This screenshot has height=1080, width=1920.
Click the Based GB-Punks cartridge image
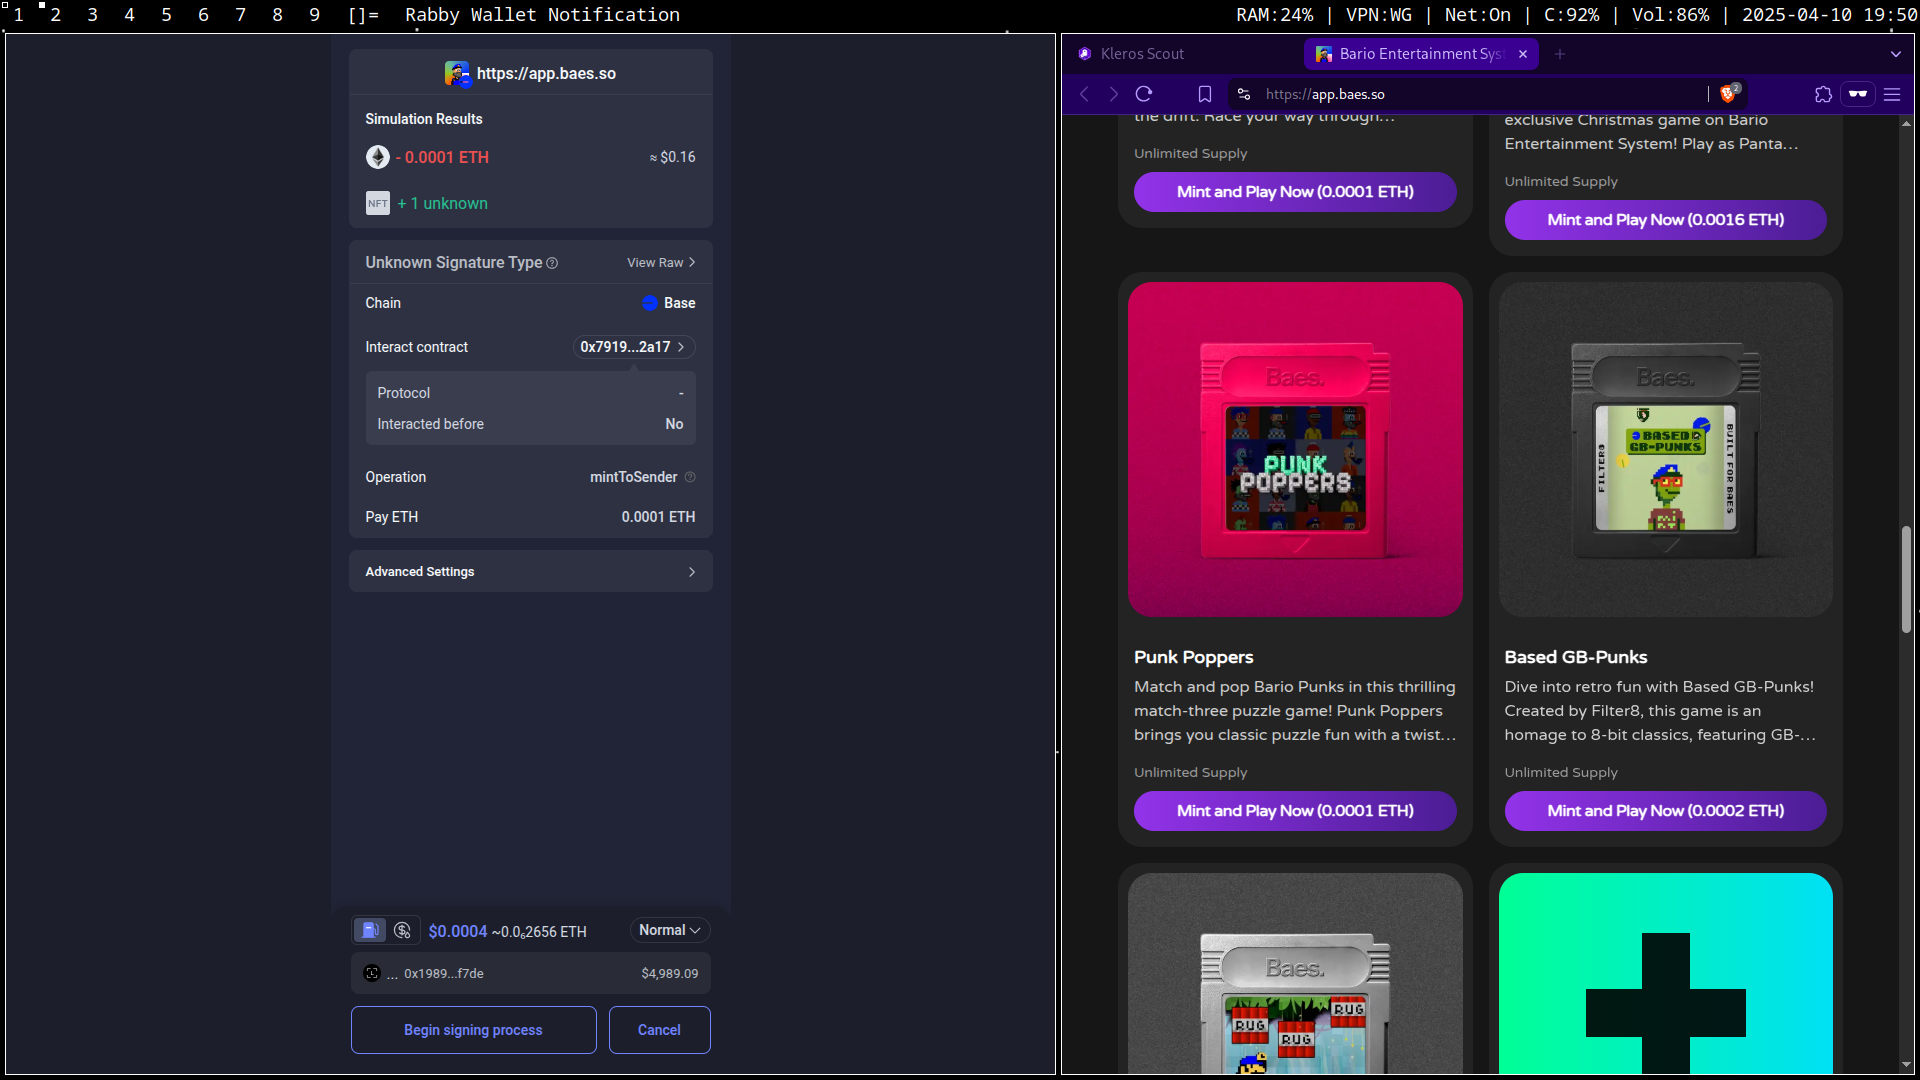(1666, 449)
